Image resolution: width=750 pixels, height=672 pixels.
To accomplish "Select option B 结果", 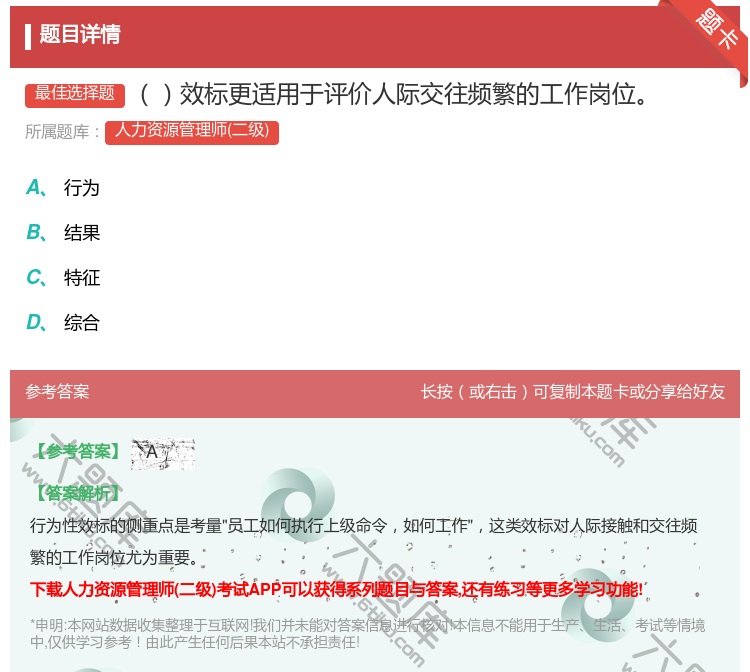I will (63, 232).
